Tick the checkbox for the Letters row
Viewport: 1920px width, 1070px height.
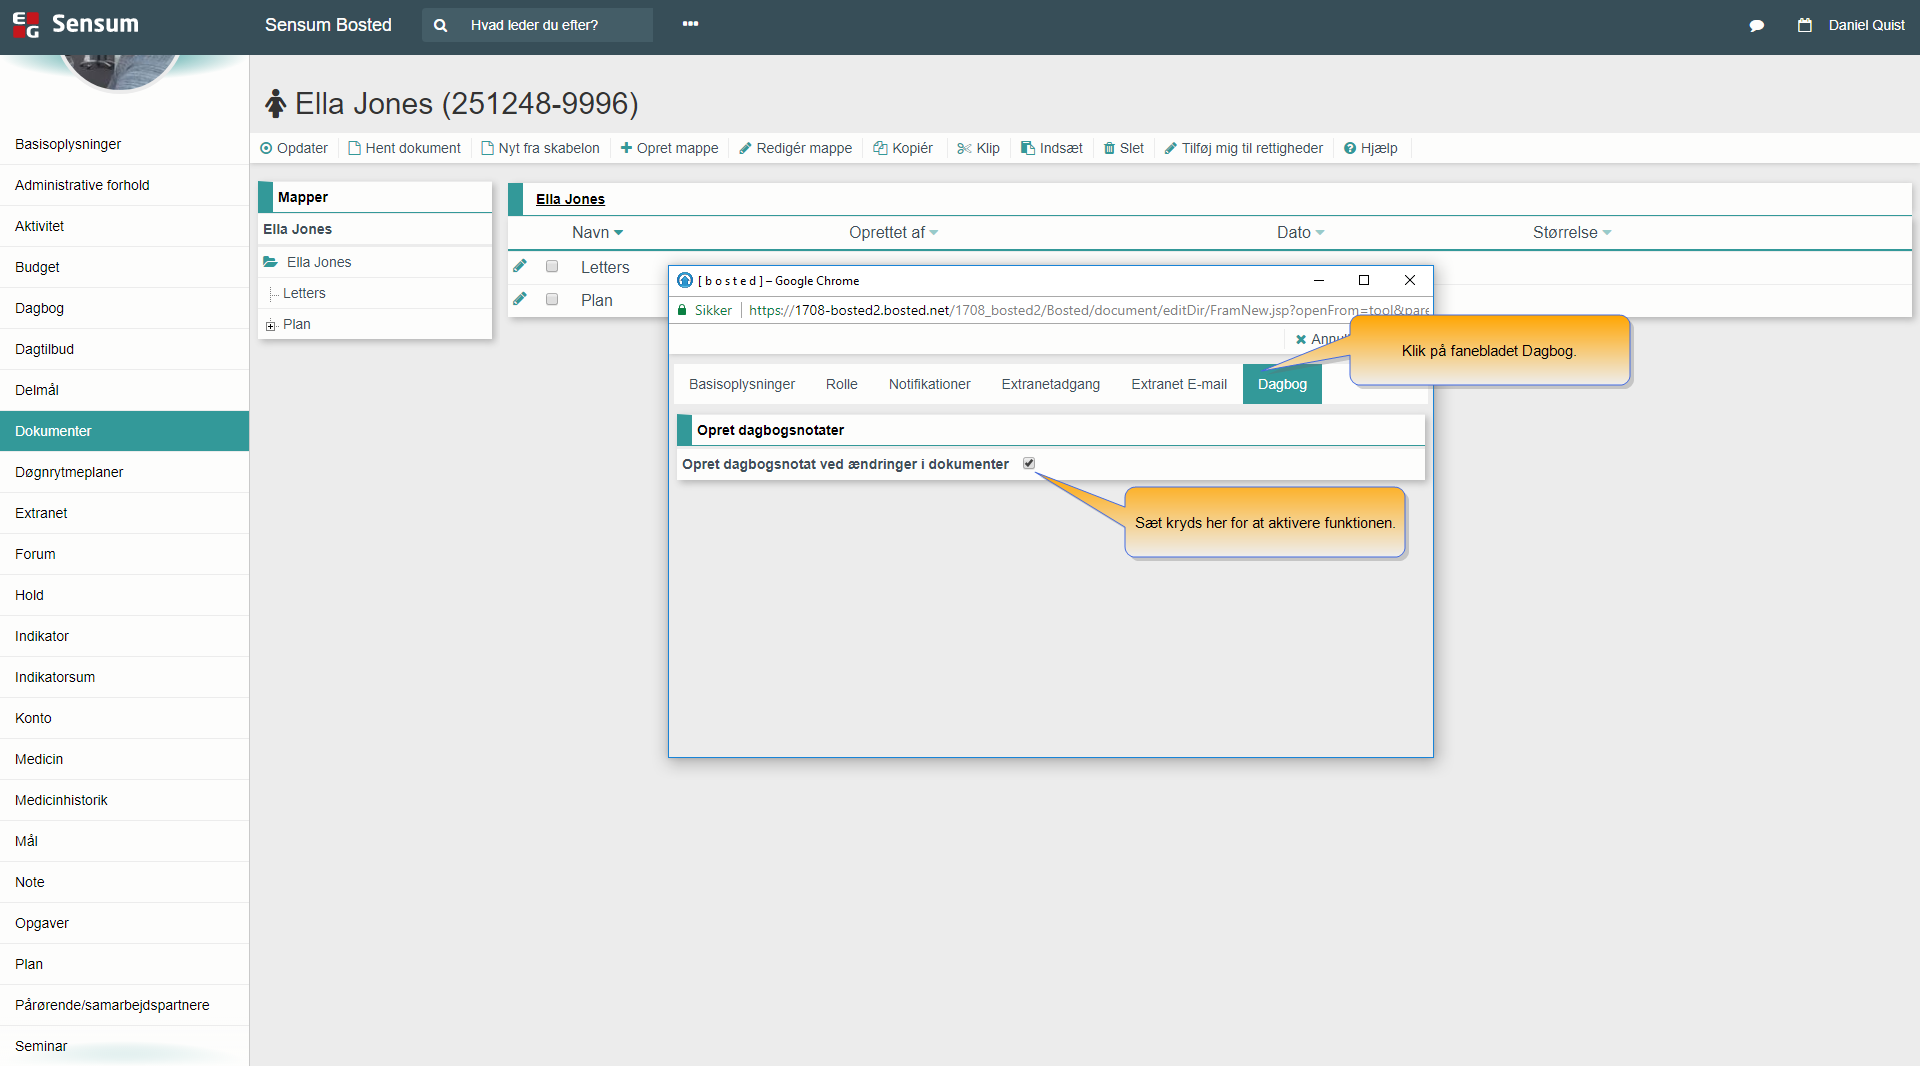pos(552,266)
